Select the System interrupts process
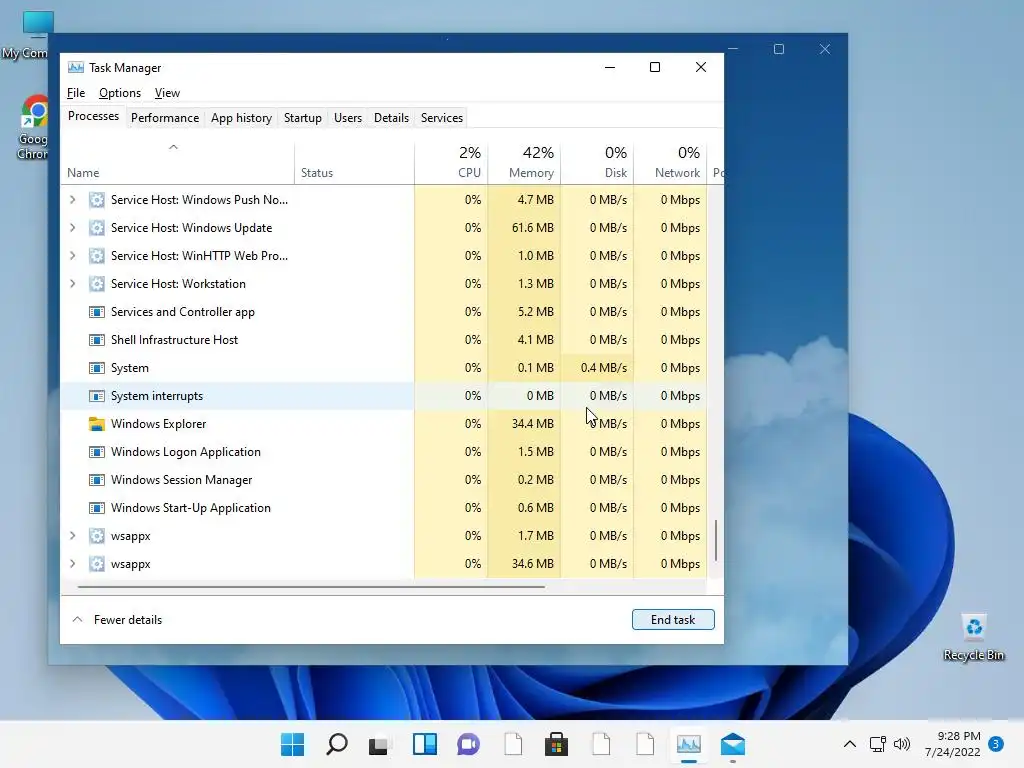Image resolution: width=1024 pixels, height=768 pixels. (x=383, y=396)
